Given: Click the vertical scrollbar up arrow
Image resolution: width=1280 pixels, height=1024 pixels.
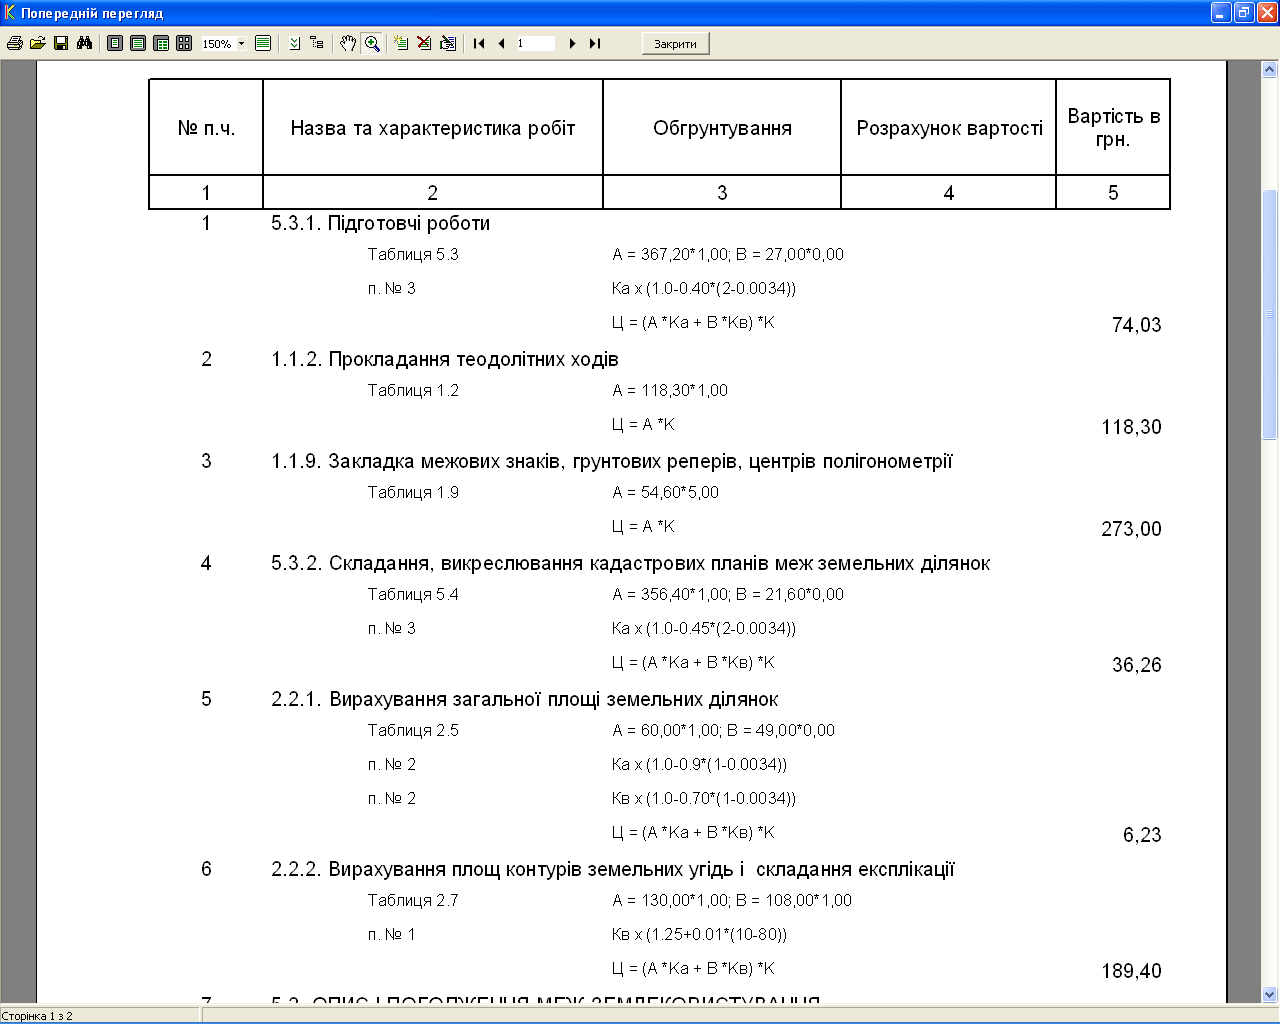Looking at the screenshot, I should pos(1270,70).
